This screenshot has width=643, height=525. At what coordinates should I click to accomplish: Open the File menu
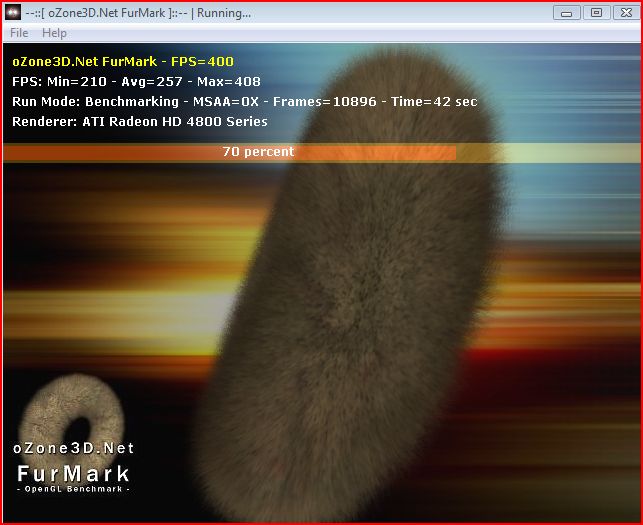pos(19,33)
